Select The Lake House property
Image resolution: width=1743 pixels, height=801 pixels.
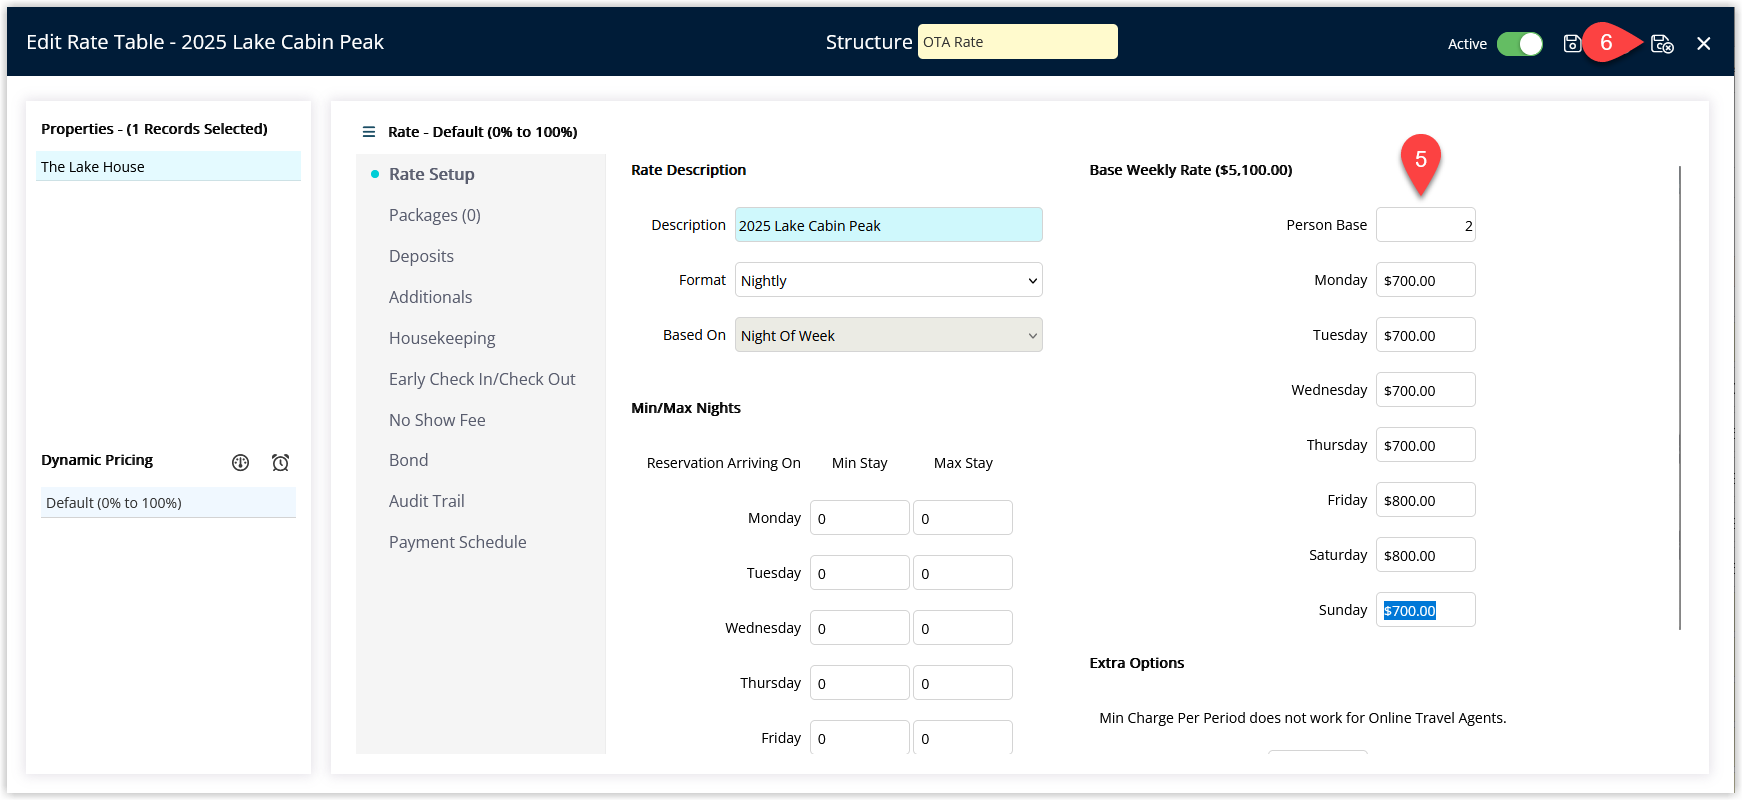pos(168,166)
